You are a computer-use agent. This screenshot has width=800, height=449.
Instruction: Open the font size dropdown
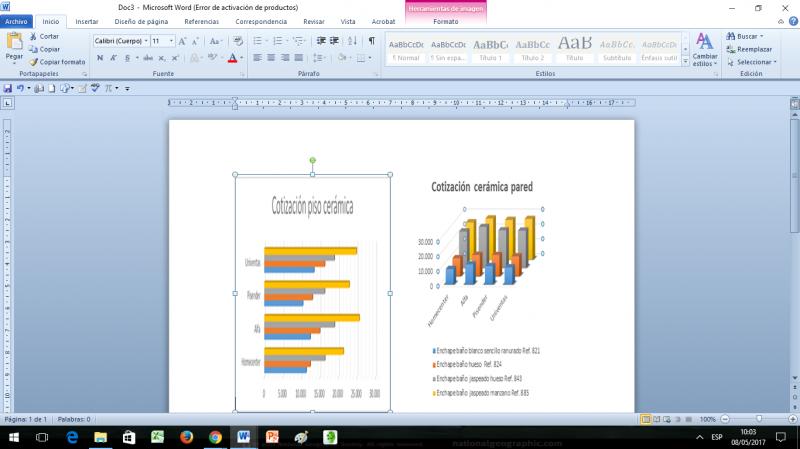(171, 41)
